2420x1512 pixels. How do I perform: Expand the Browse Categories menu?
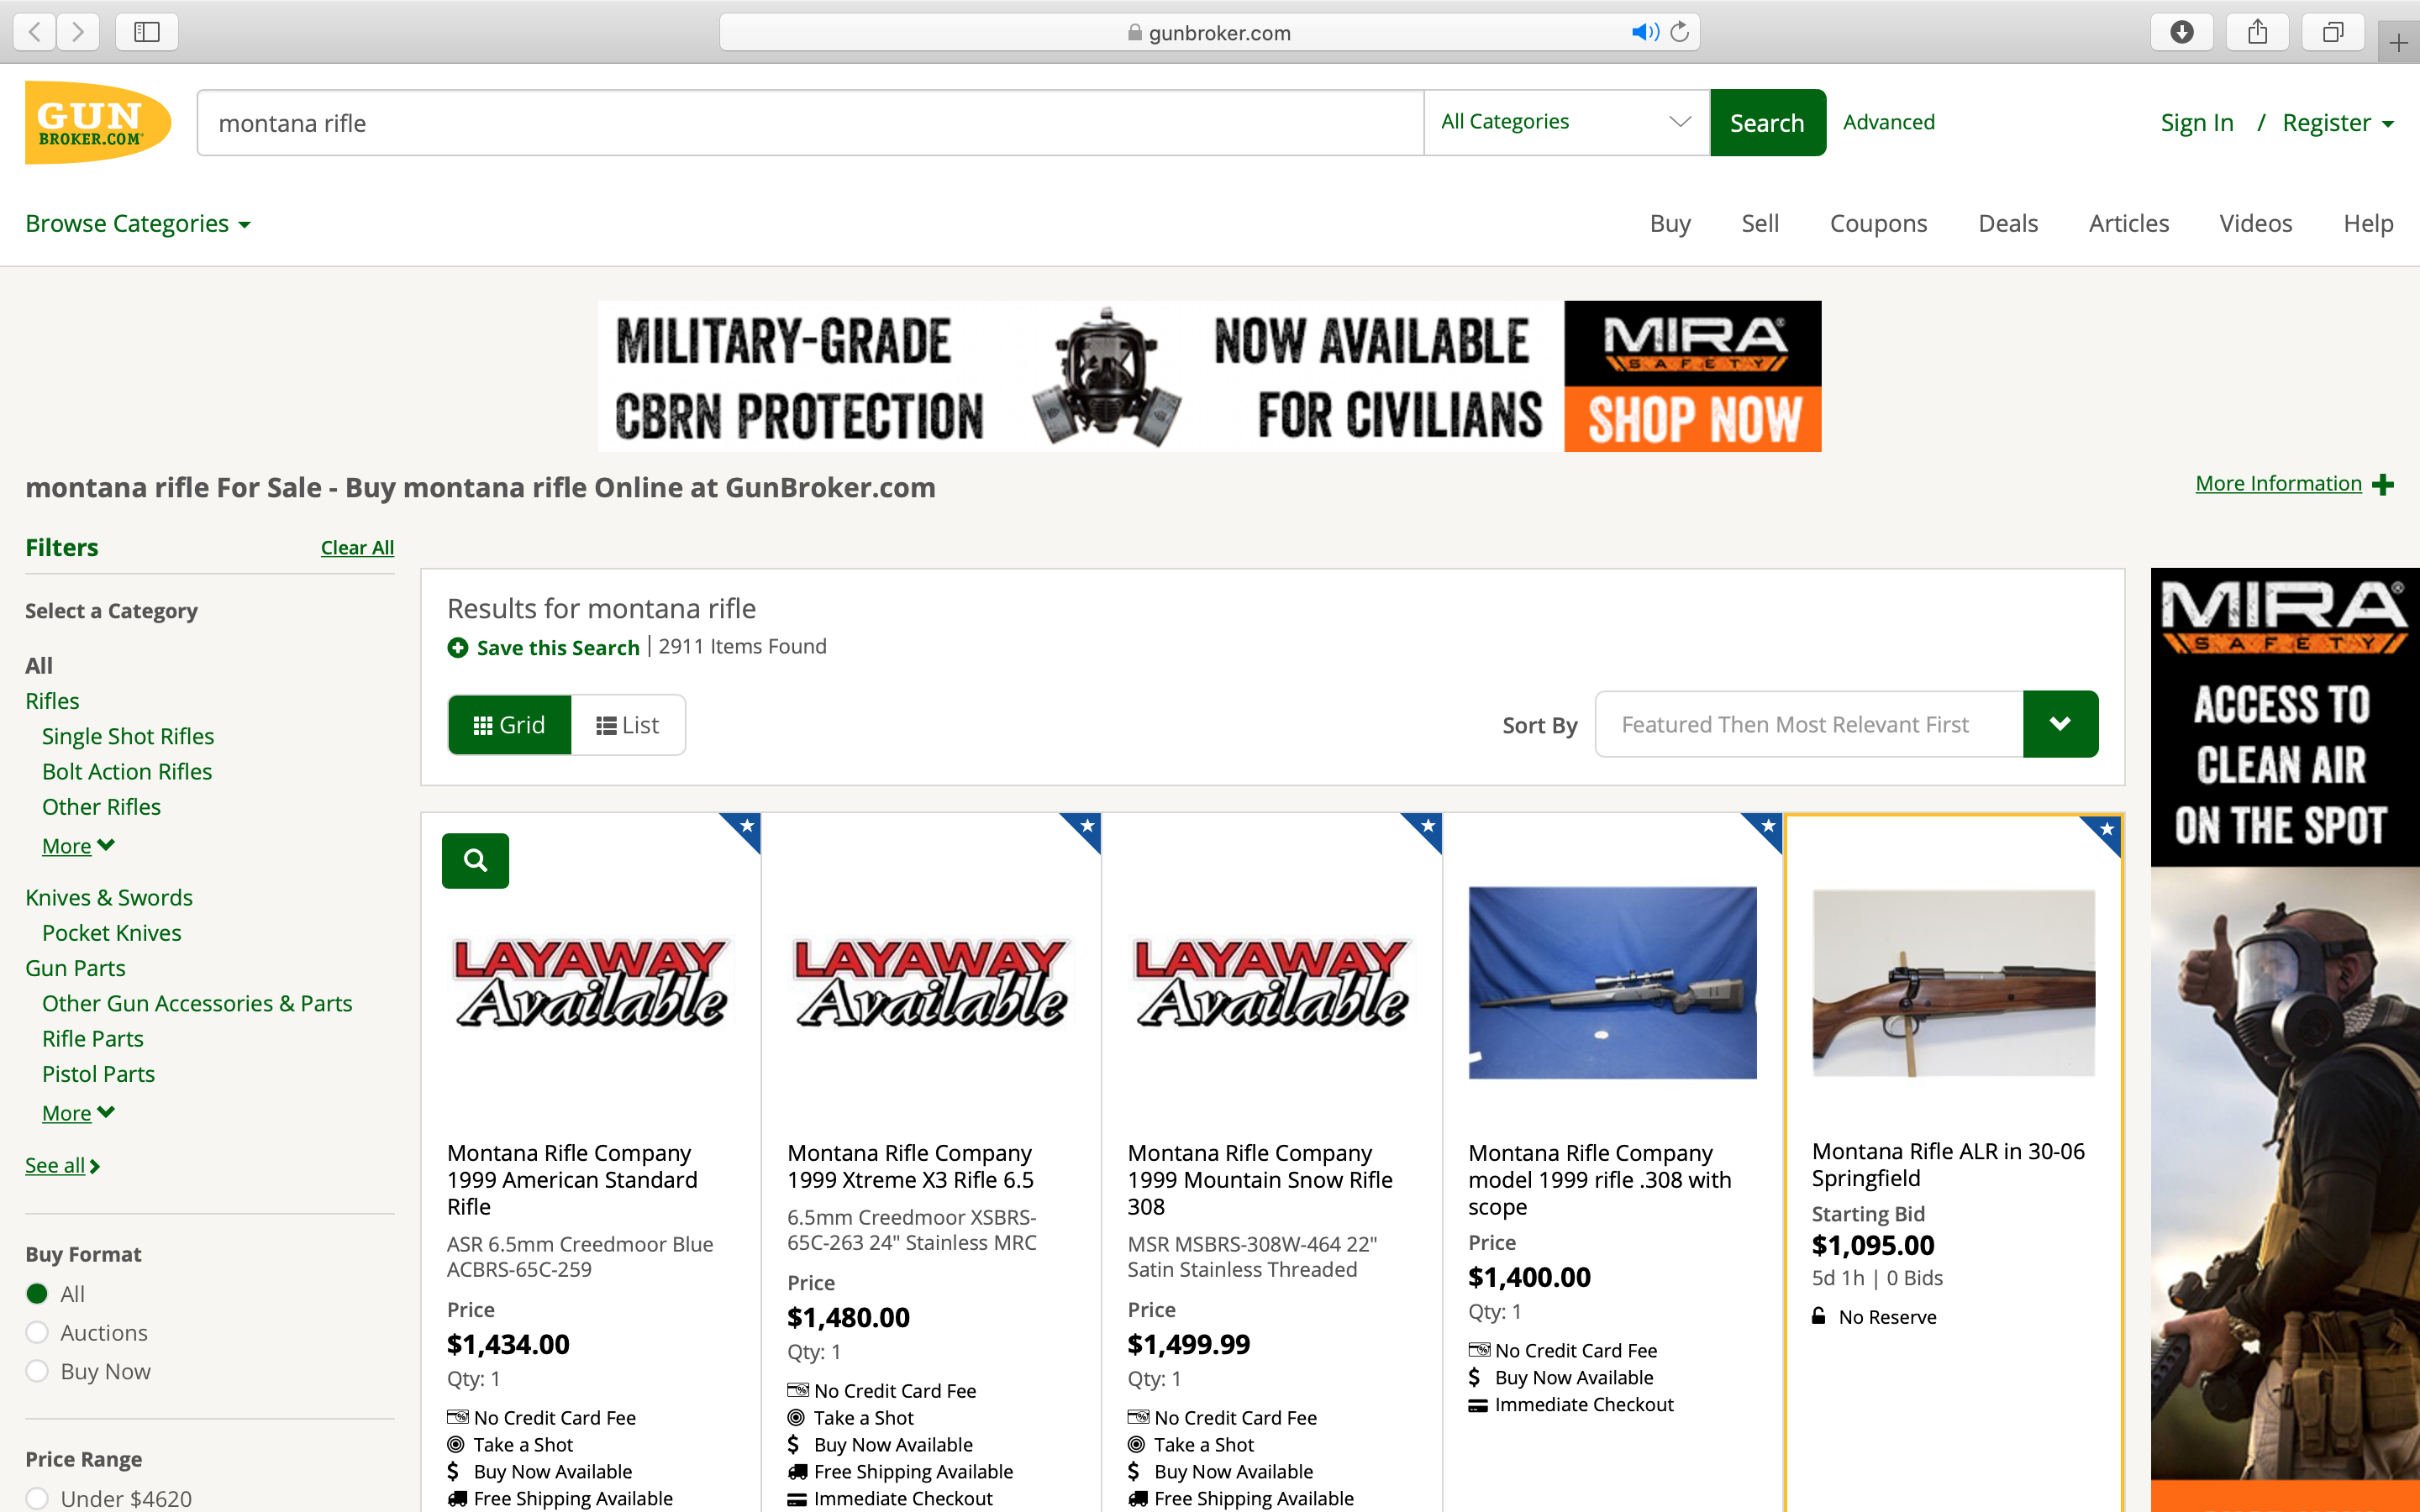[x=138, y=223]
